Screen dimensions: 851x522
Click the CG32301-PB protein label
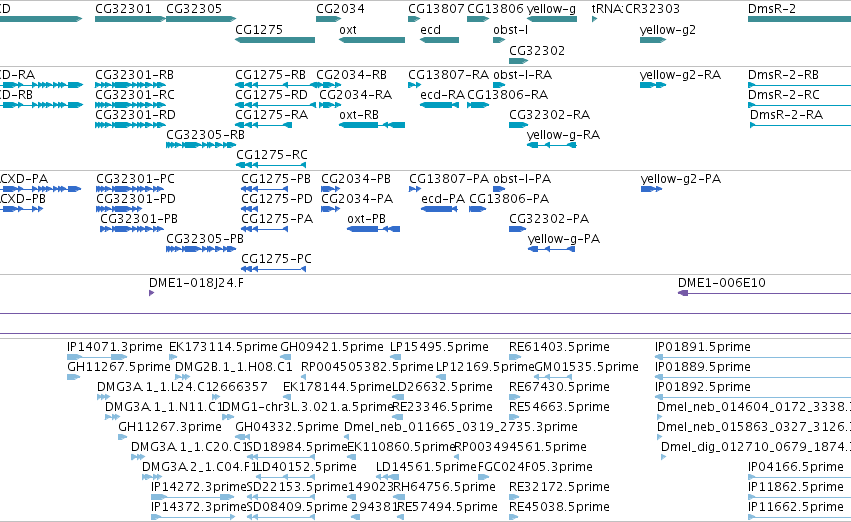click(139, 219)
